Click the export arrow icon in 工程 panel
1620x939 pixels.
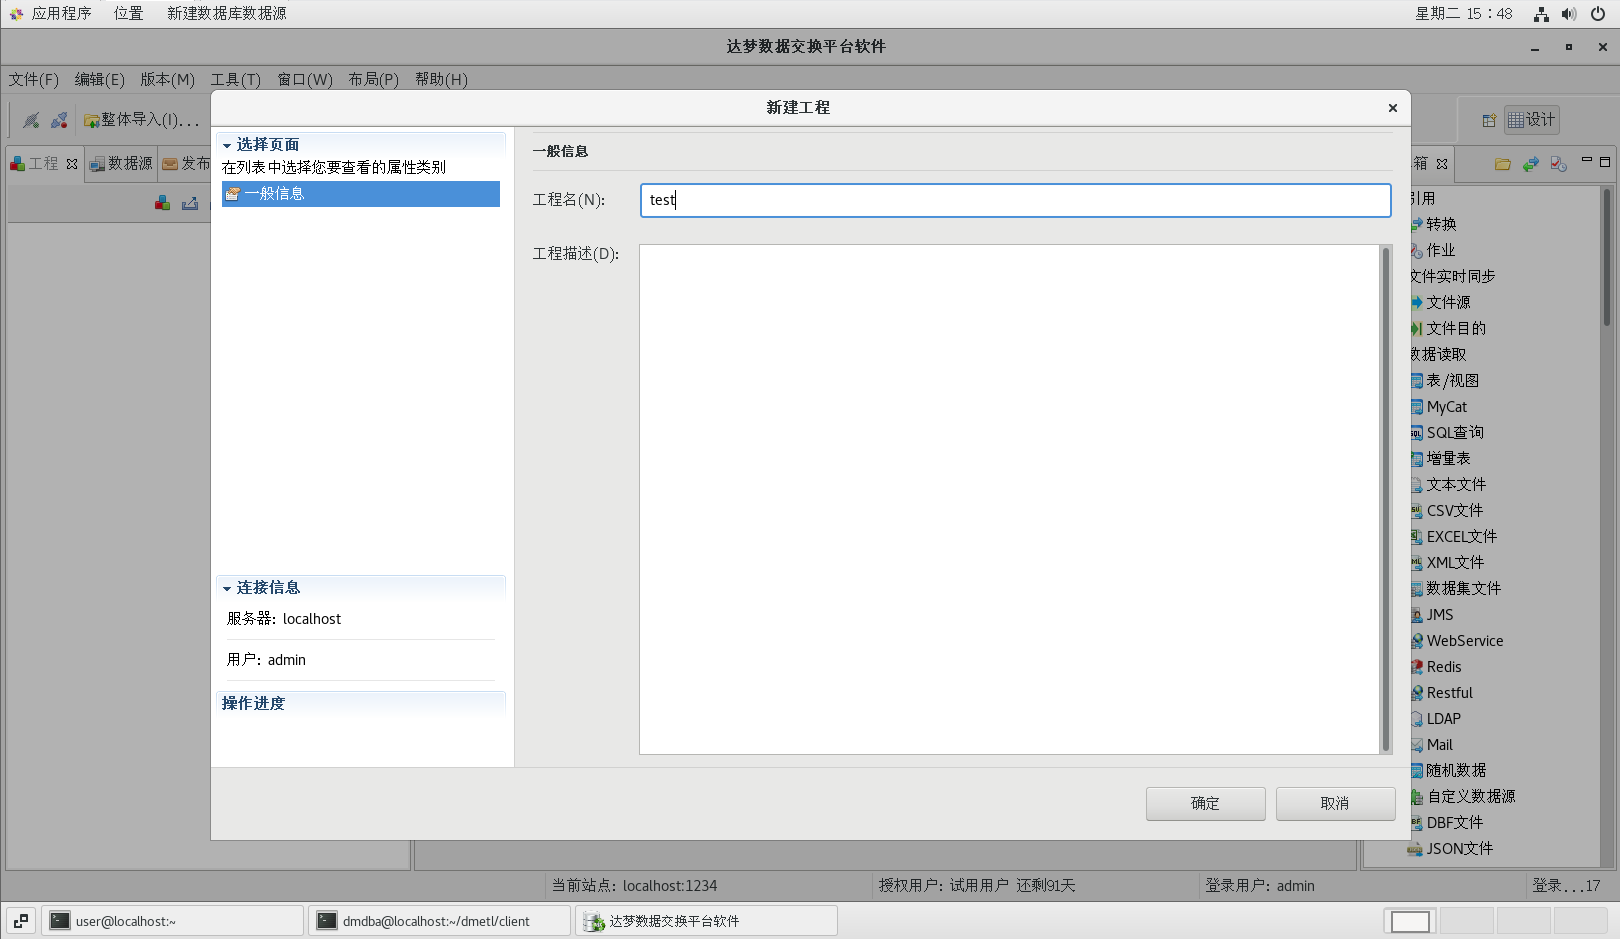coord(190,203)
